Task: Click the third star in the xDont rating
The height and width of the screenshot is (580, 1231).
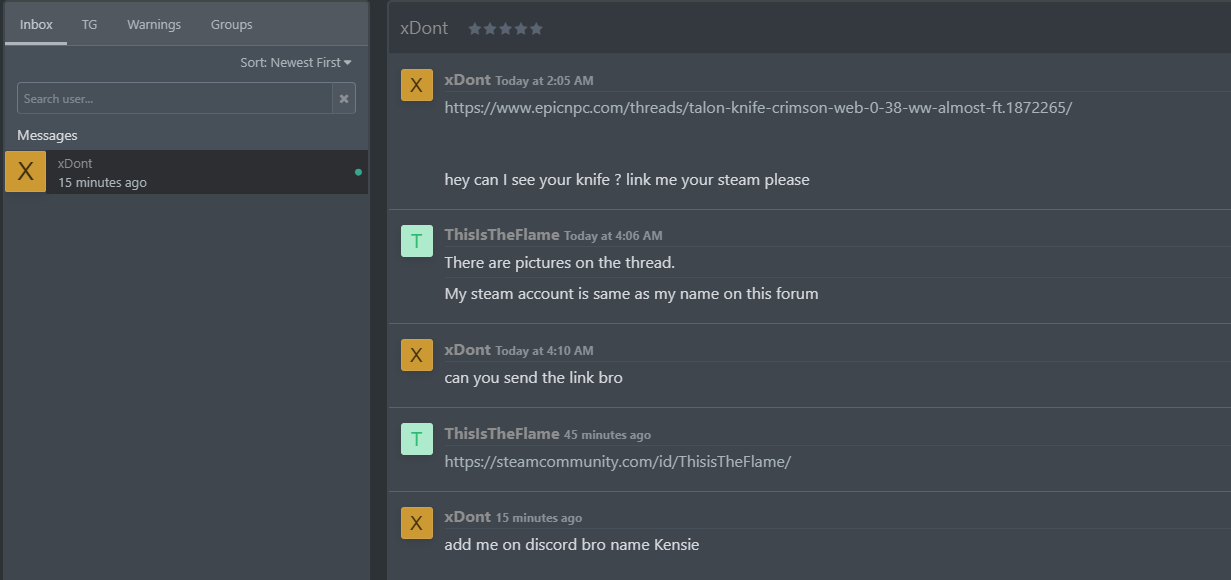Action: [x=505, y=29]
